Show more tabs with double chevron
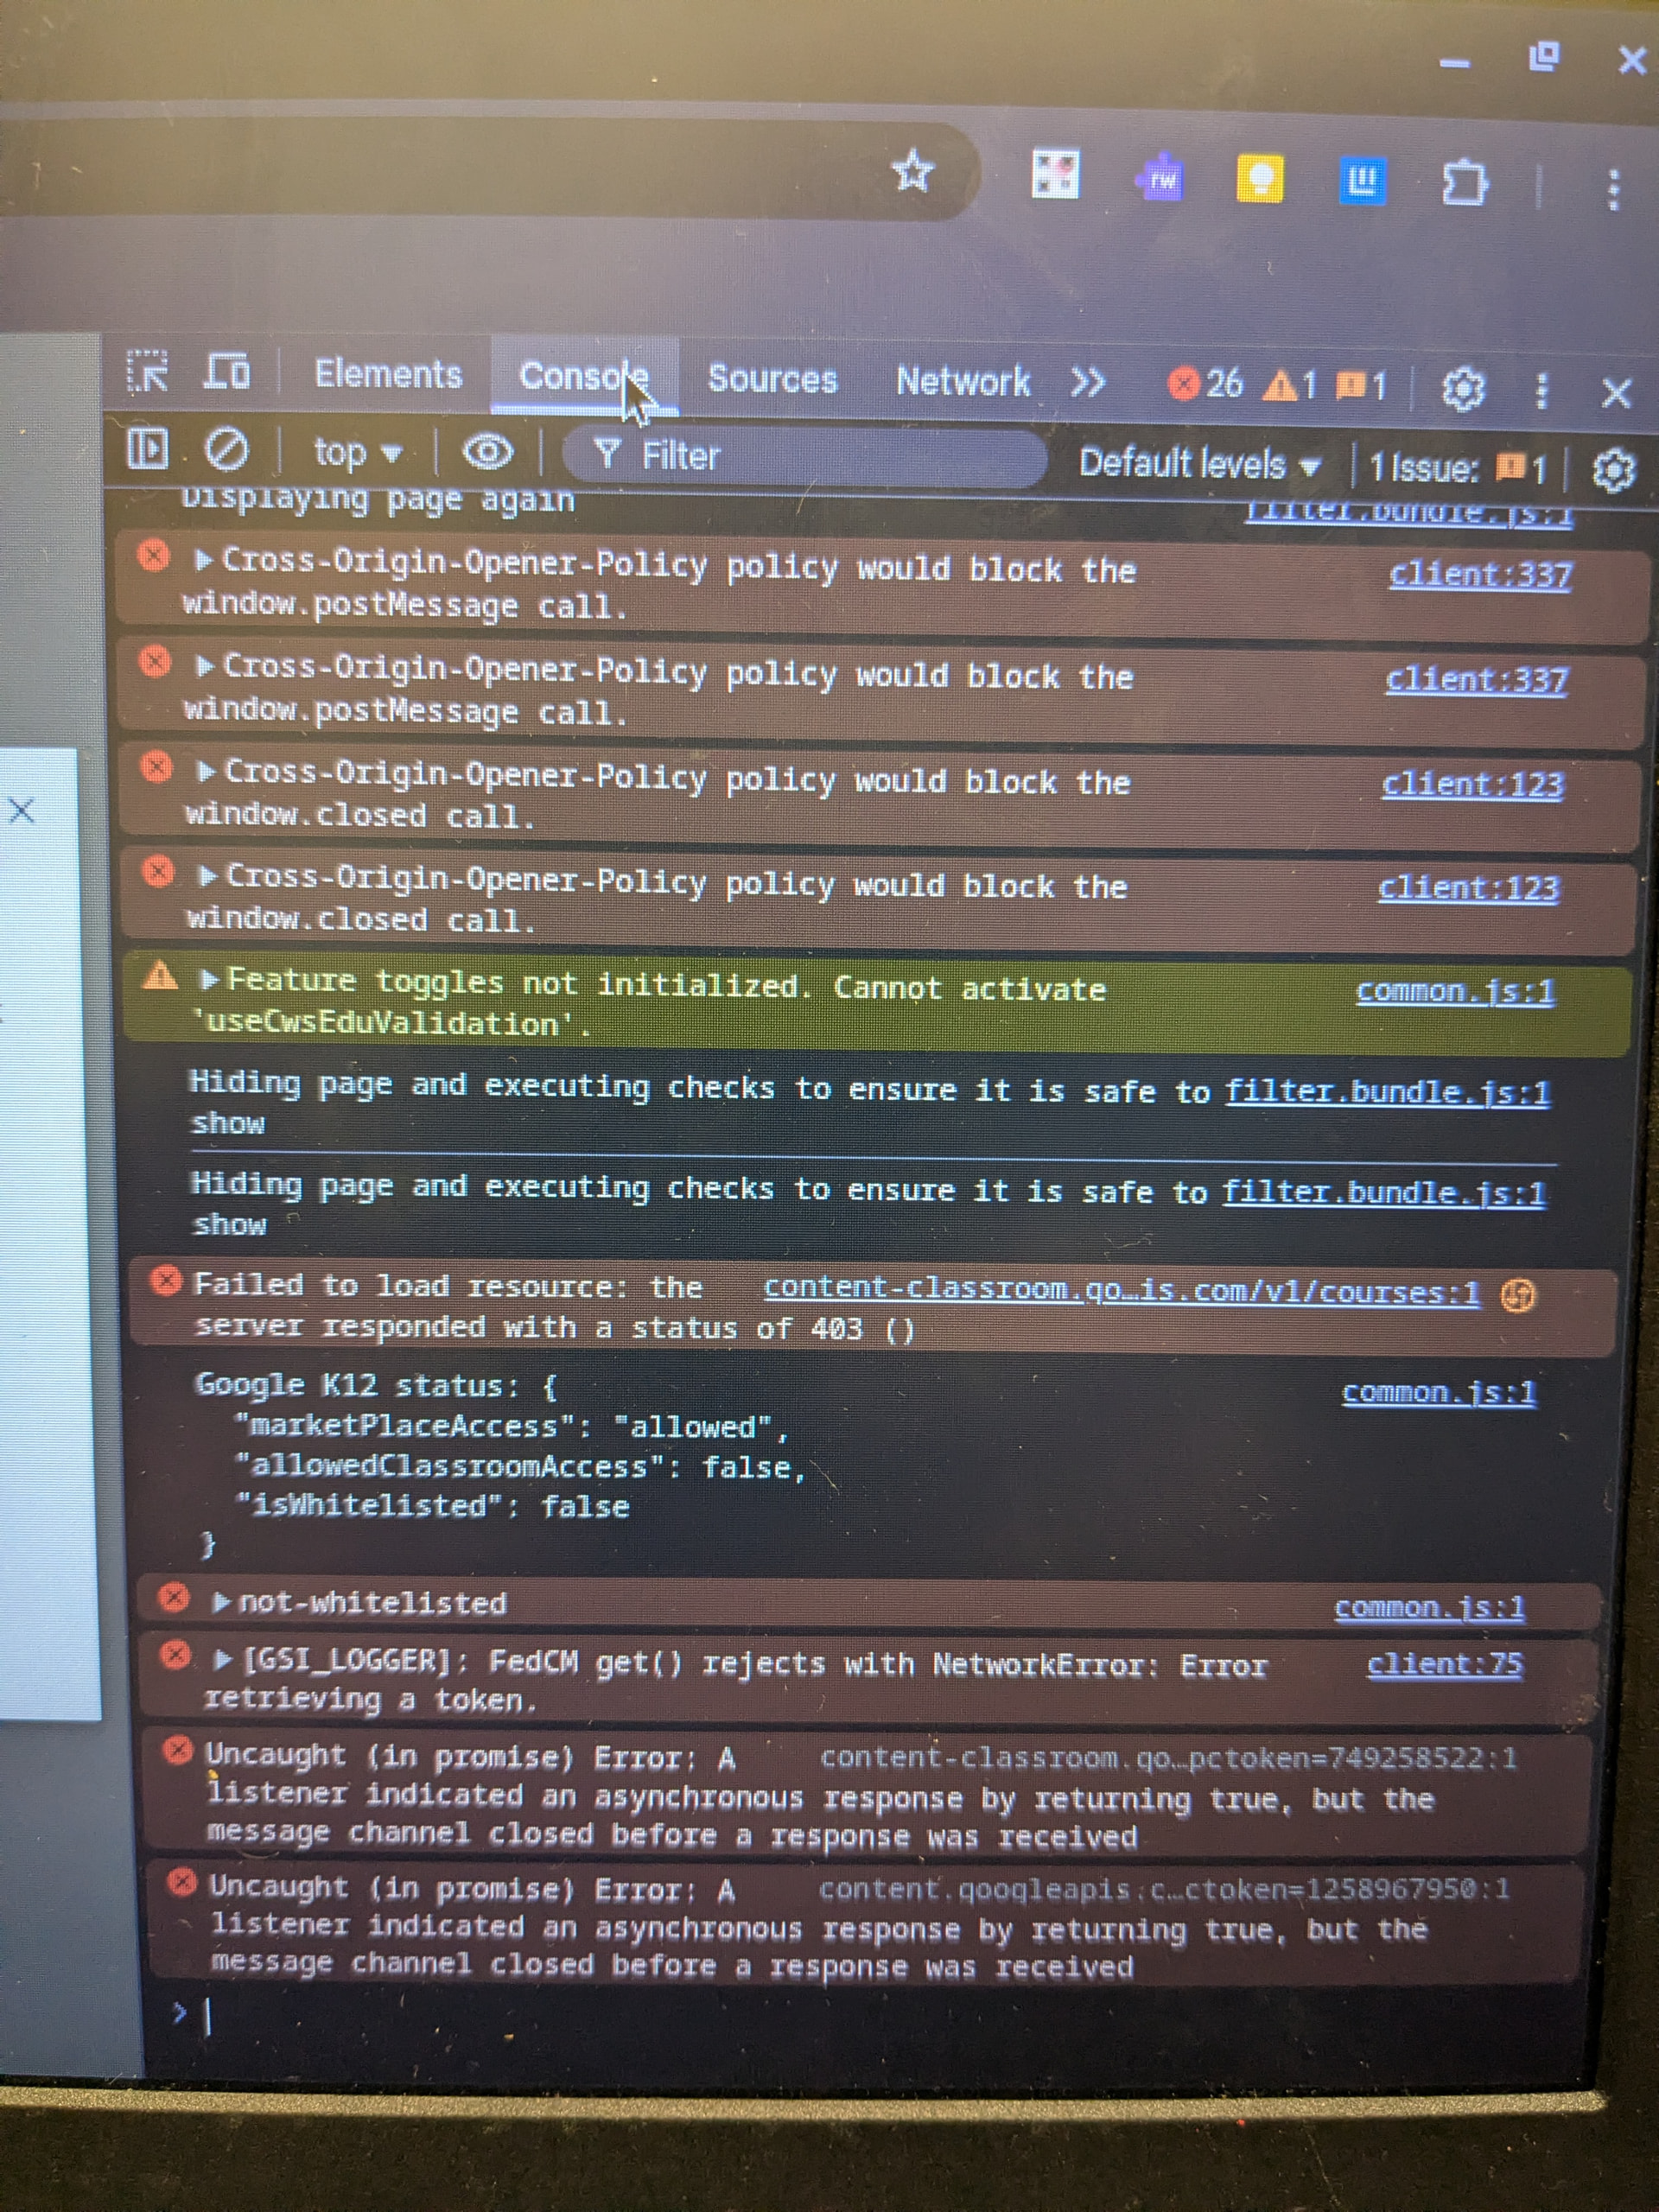Viewport: 1659px width, 2212px height. tap(1088, 382)
